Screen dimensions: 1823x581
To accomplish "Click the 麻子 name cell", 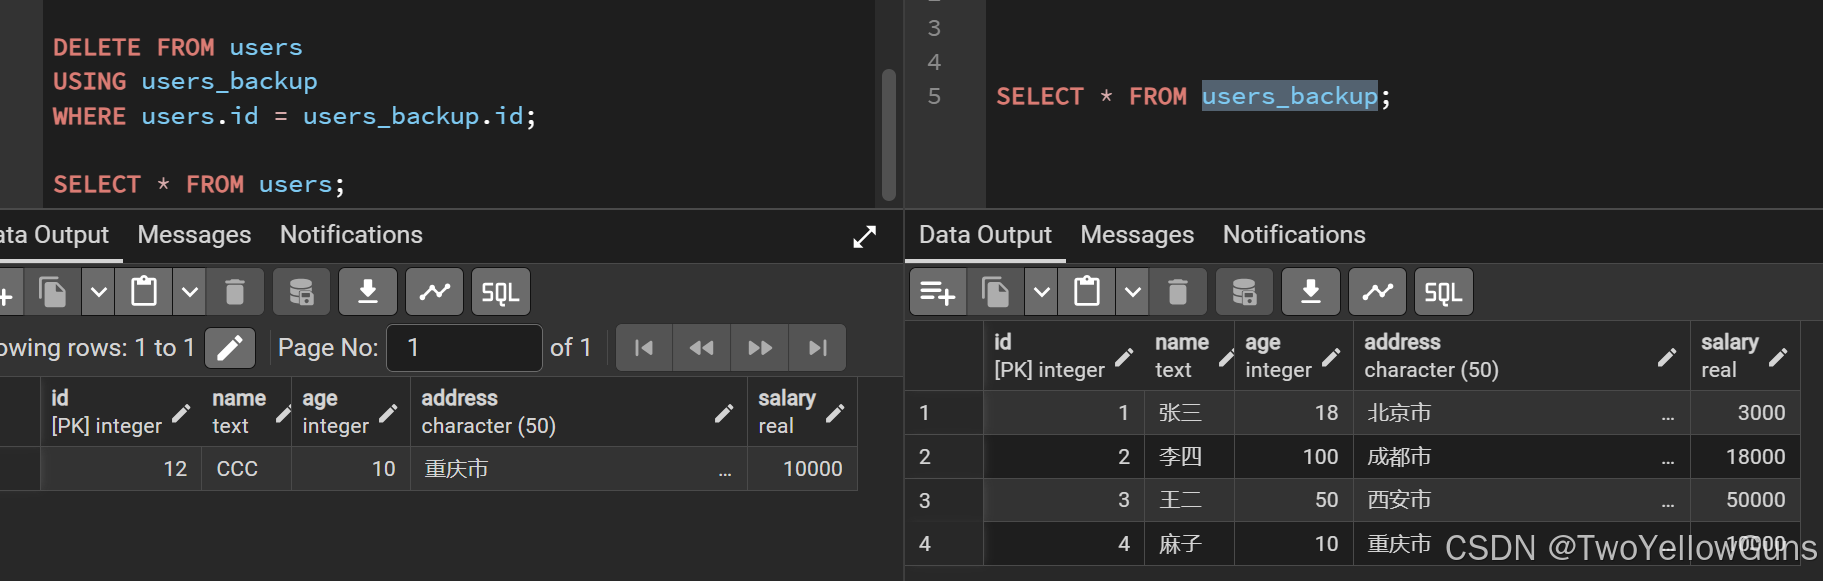I will pos(1190,544).
